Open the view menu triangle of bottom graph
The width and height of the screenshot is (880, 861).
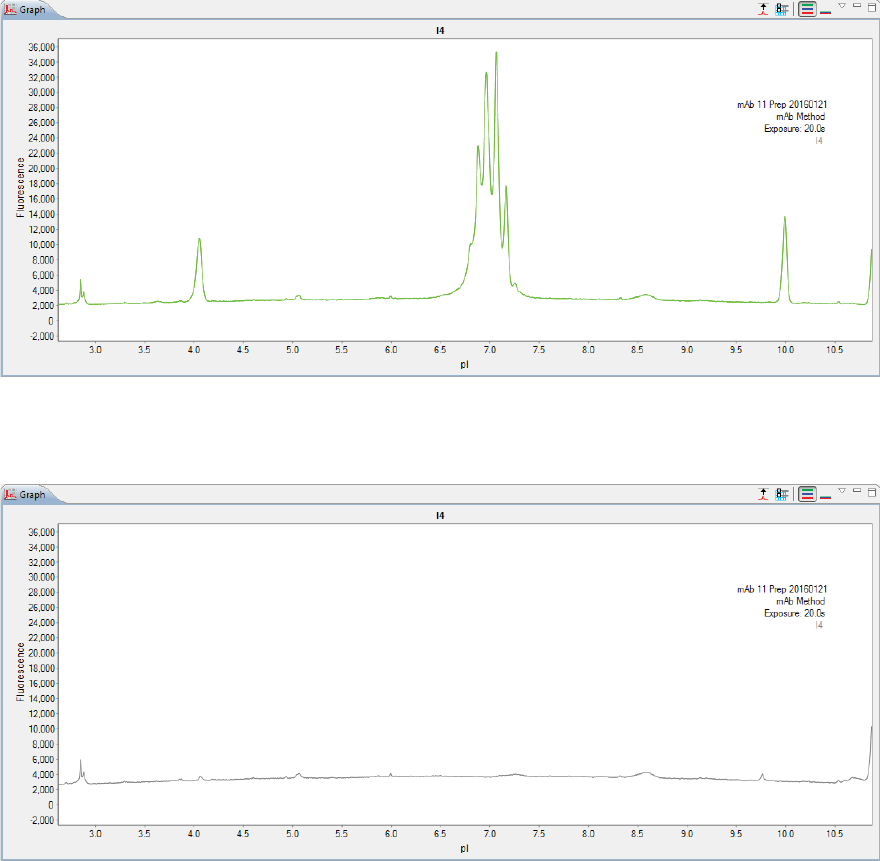click(x=842, y=491)
